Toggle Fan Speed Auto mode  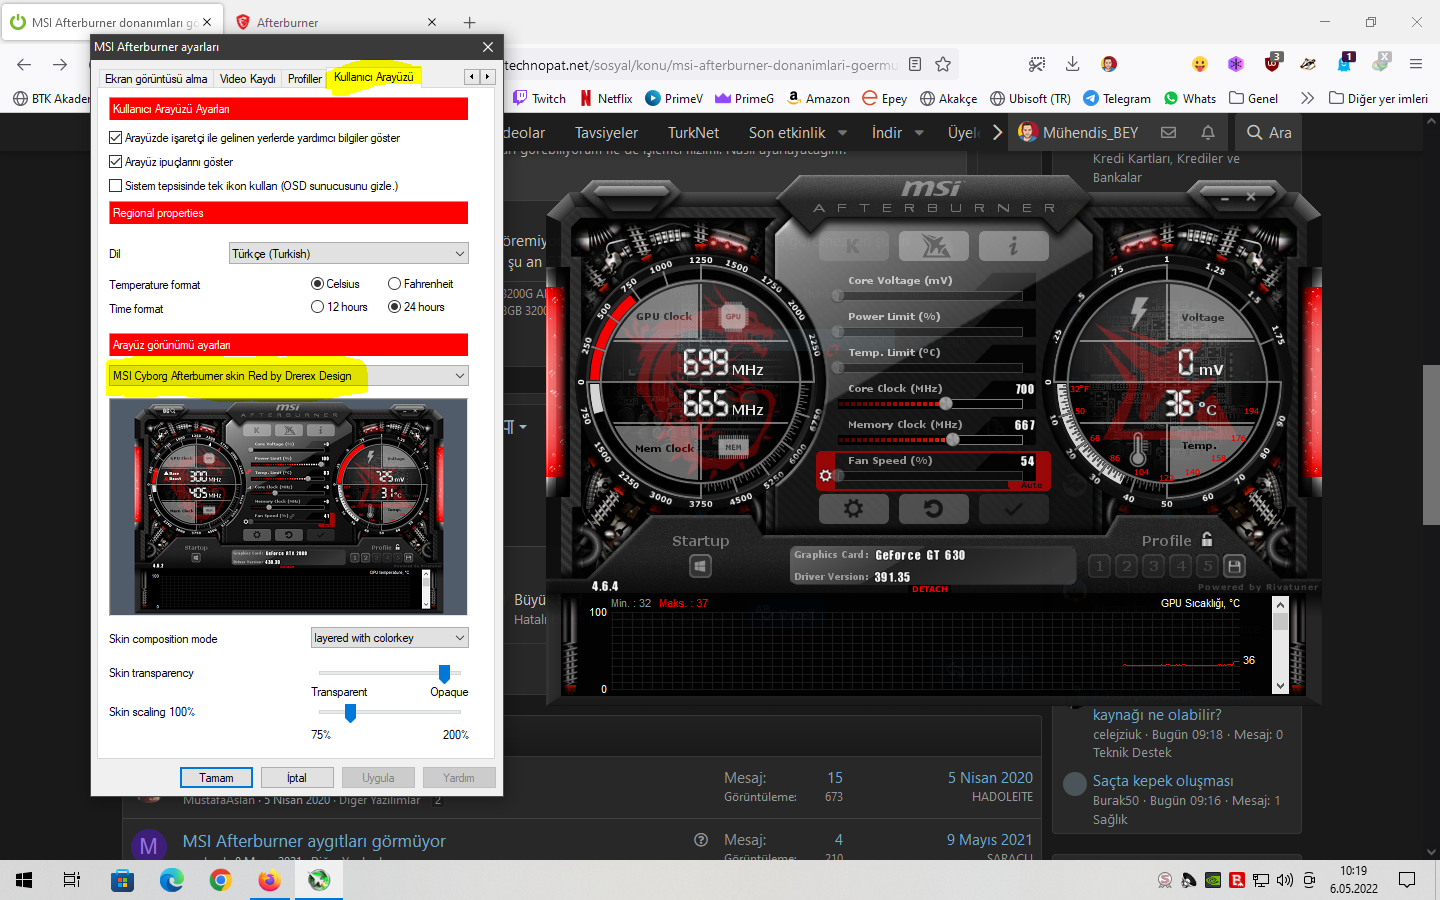point(1031,485)
